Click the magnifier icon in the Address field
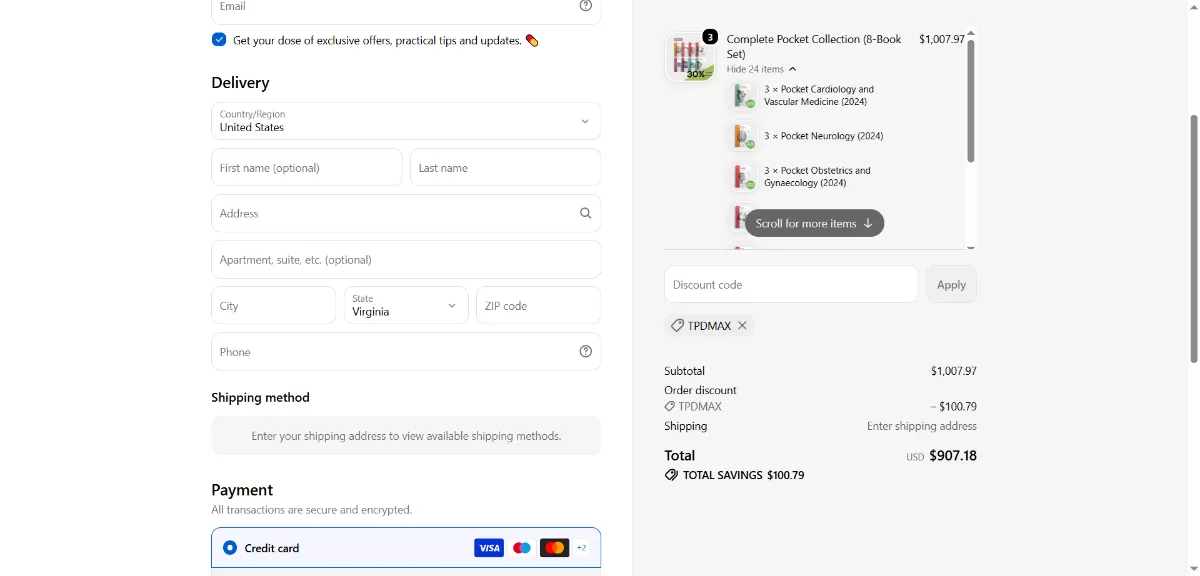Viewport: 1200px width, 576px height. 586,213
